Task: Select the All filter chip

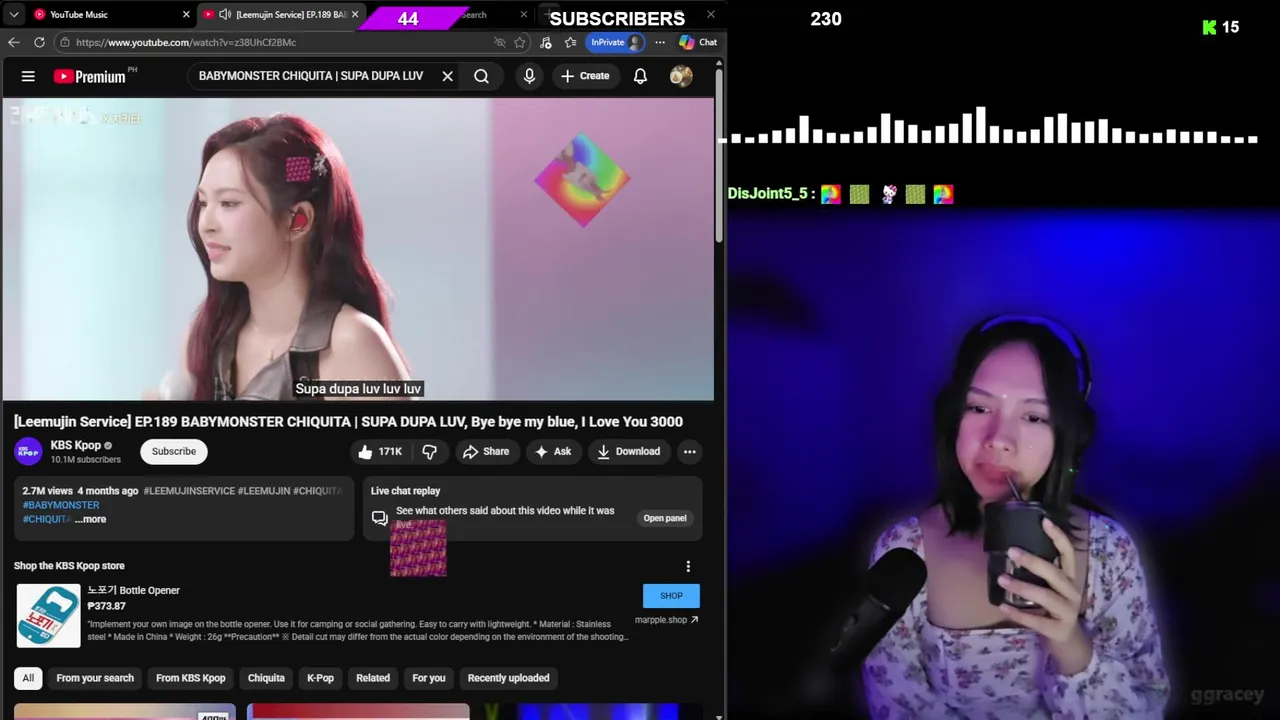Action: click(28, 678)
